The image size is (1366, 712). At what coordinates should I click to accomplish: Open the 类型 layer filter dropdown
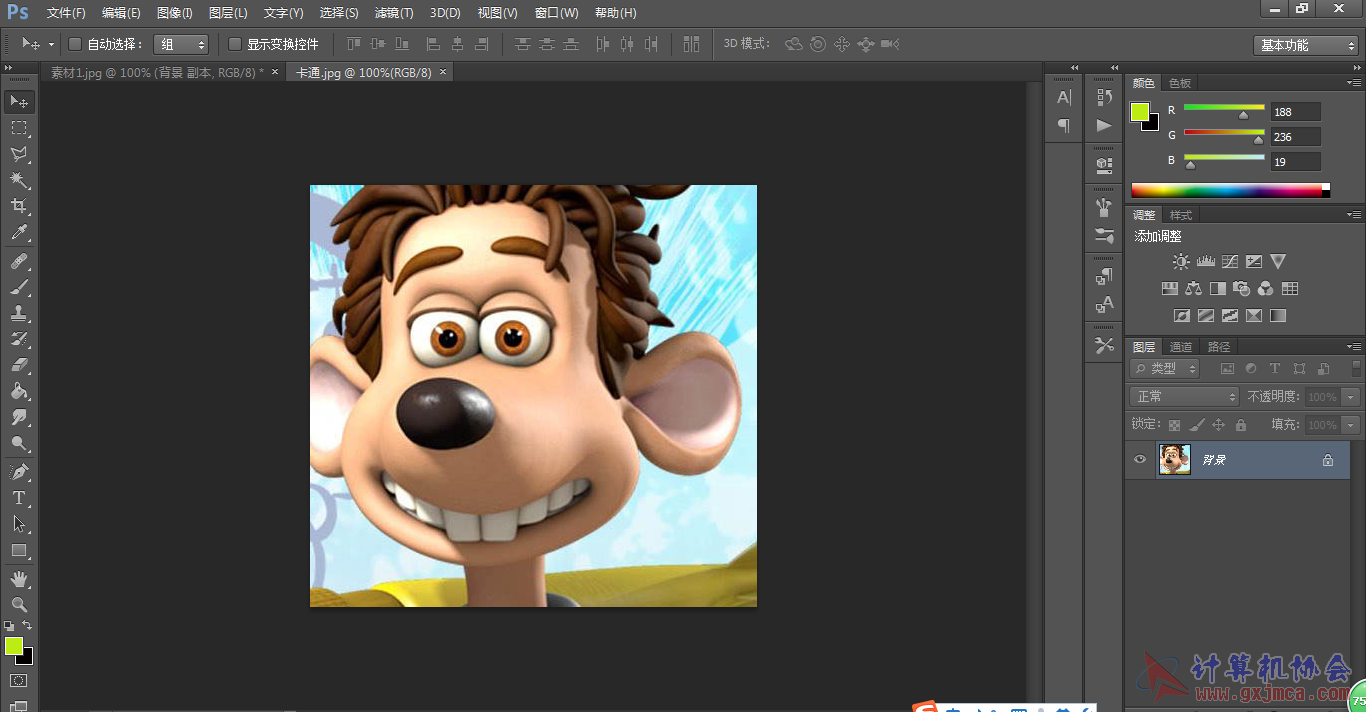click(1165, 369)
